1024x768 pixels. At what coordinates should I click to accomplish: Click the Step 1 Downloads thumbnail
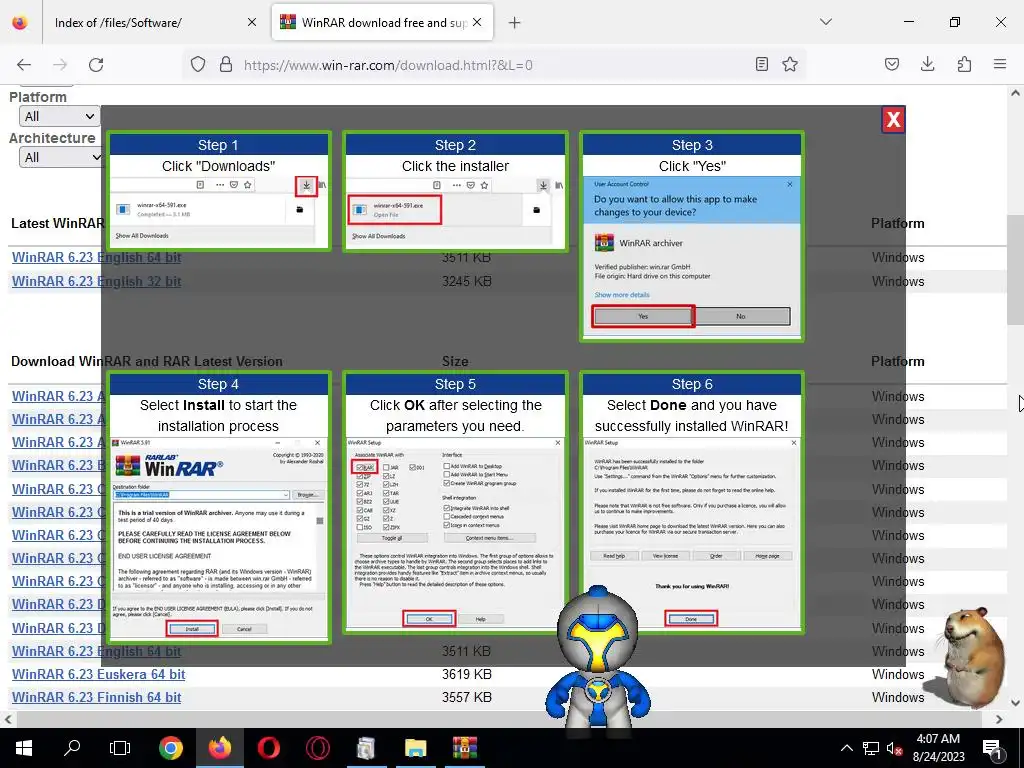[x=219, y=191]
